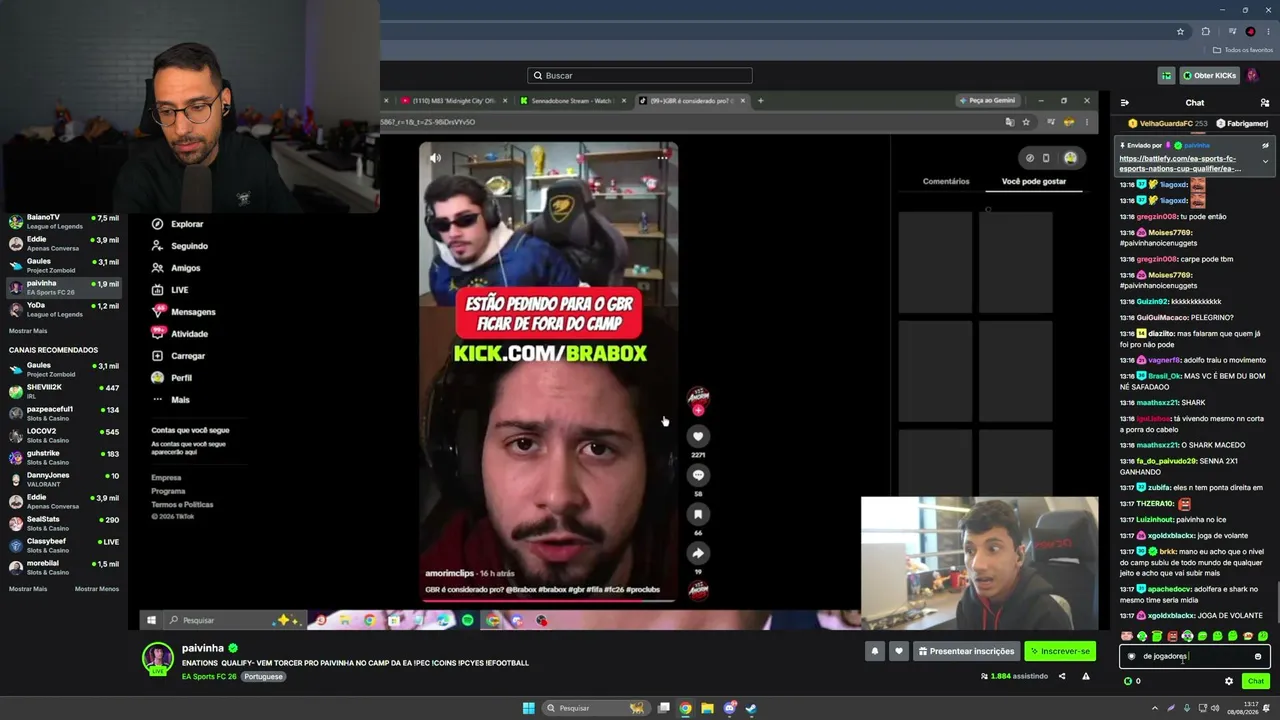Image resolution: width=1280 pixels, height=720 pixels.
Task: Open the TikTok Amigos menu item
Action: coord(176,268)
